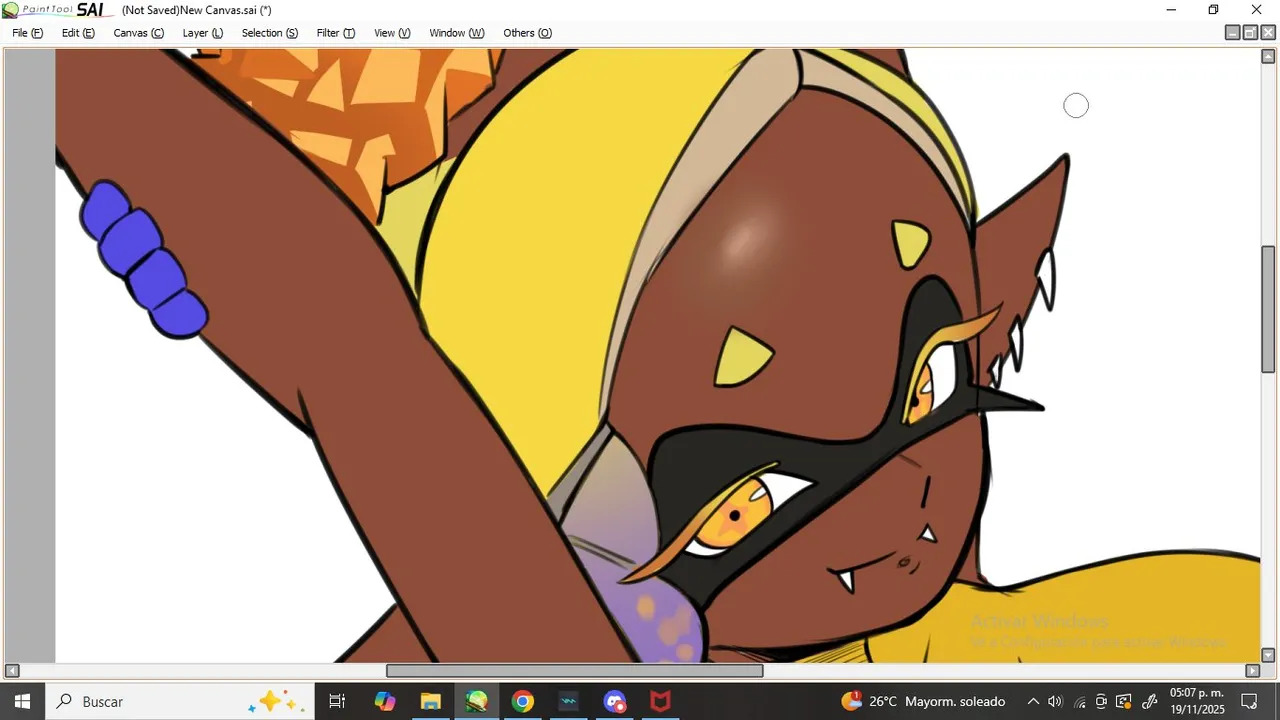The width and height of the screenshot is (1280, 720).
Task: Open Discord from the taskbar
Action: click(x=615, y=701)
